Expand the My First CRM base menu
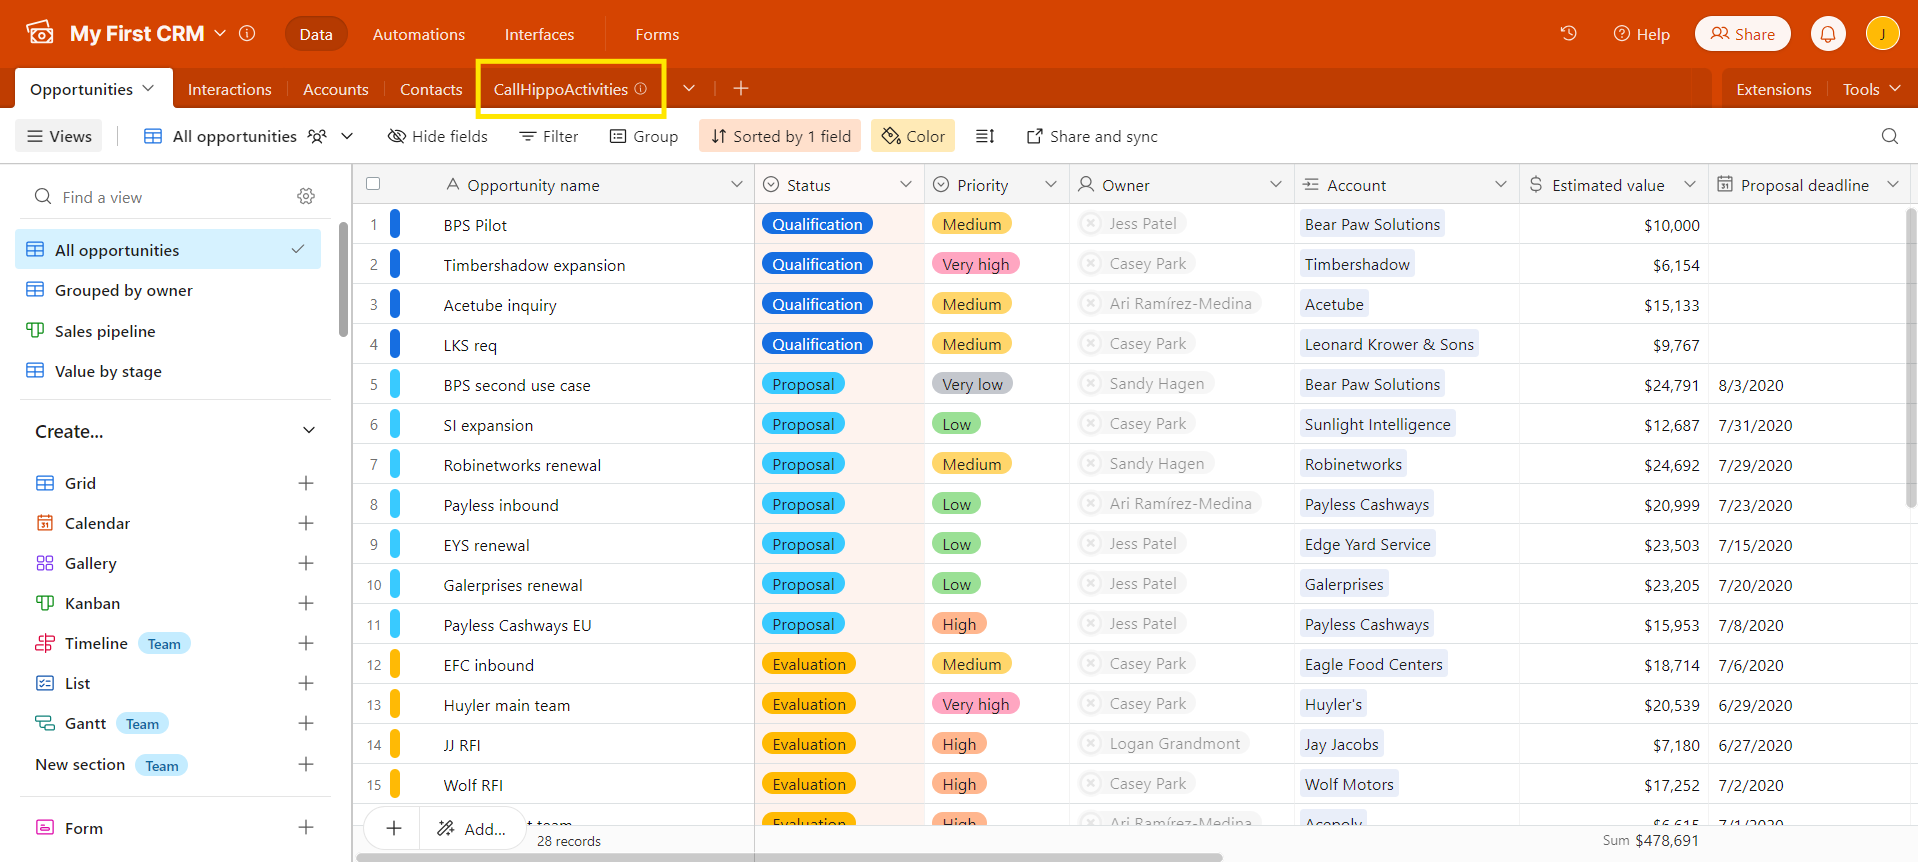 coord(220,33)
